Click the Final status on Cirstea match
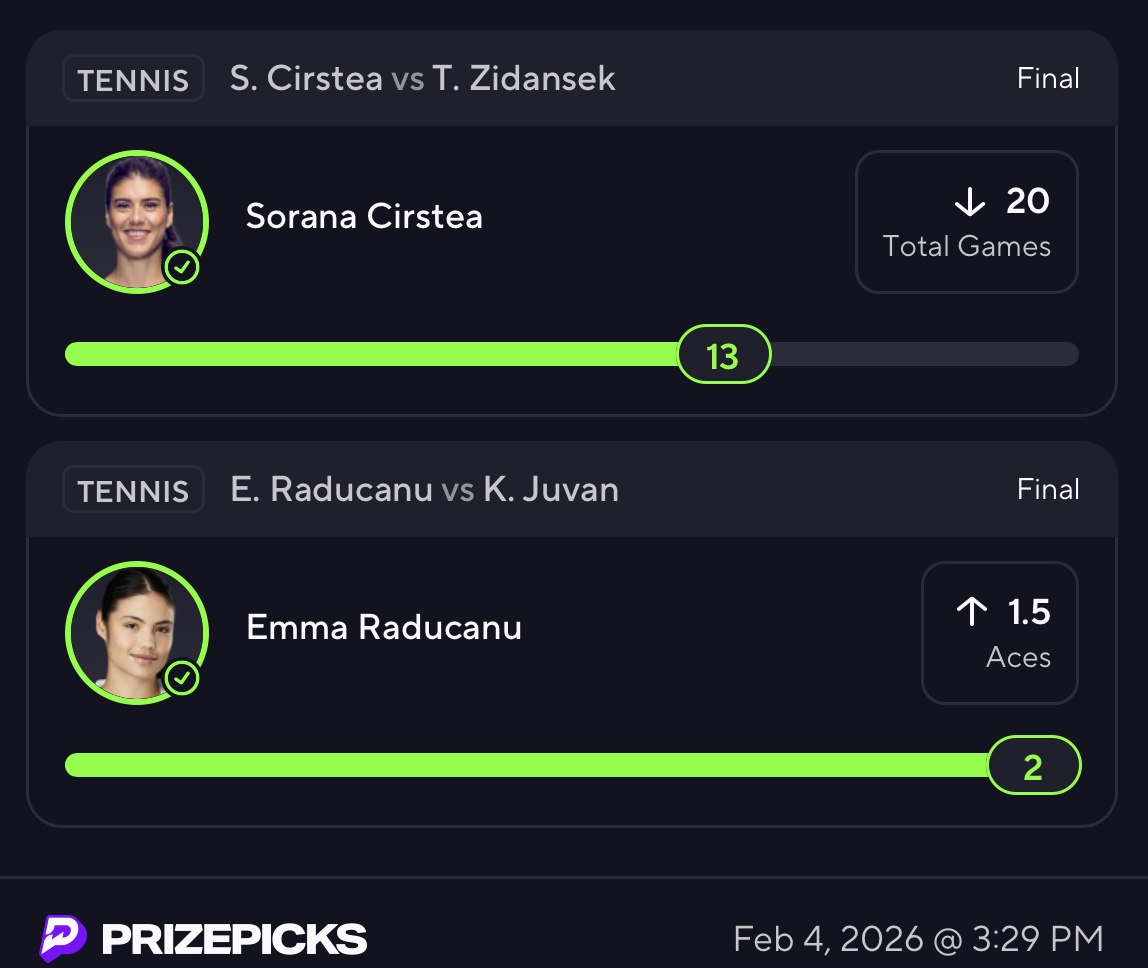The height and width of the screenshot is (968, 1148). 1047,79
